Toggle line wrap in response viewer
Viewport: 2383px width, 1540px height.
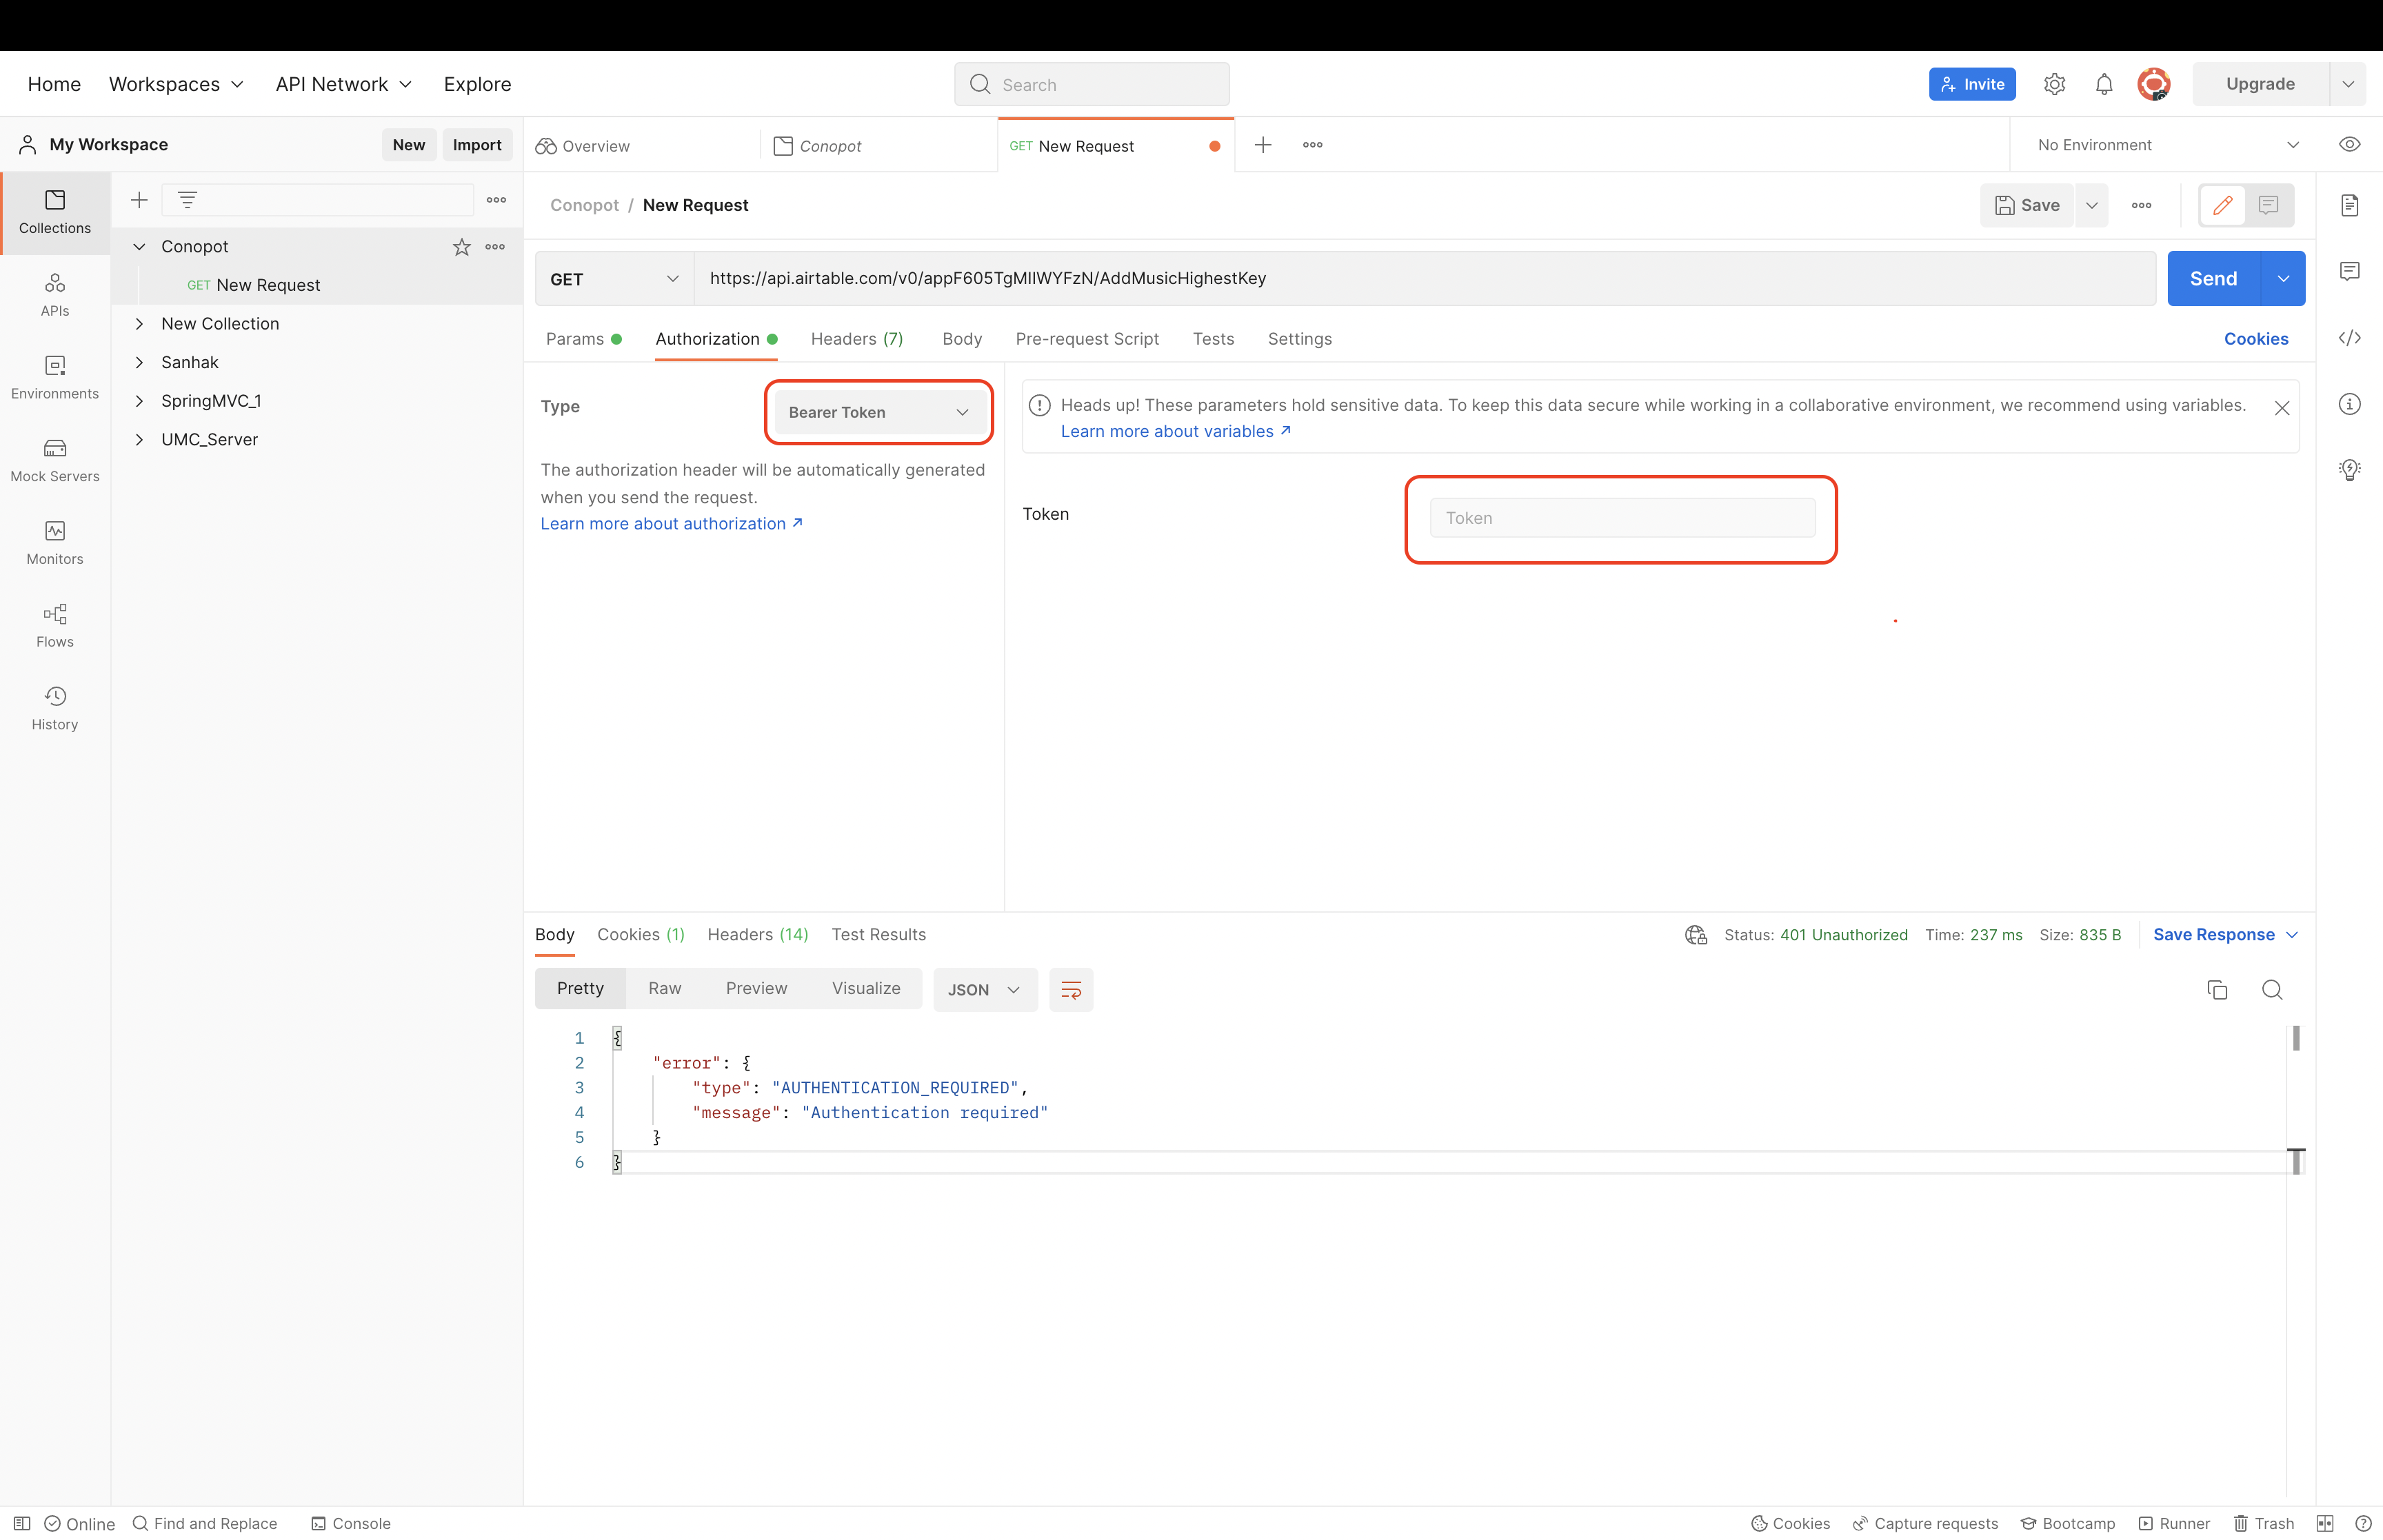[1070, 990]
